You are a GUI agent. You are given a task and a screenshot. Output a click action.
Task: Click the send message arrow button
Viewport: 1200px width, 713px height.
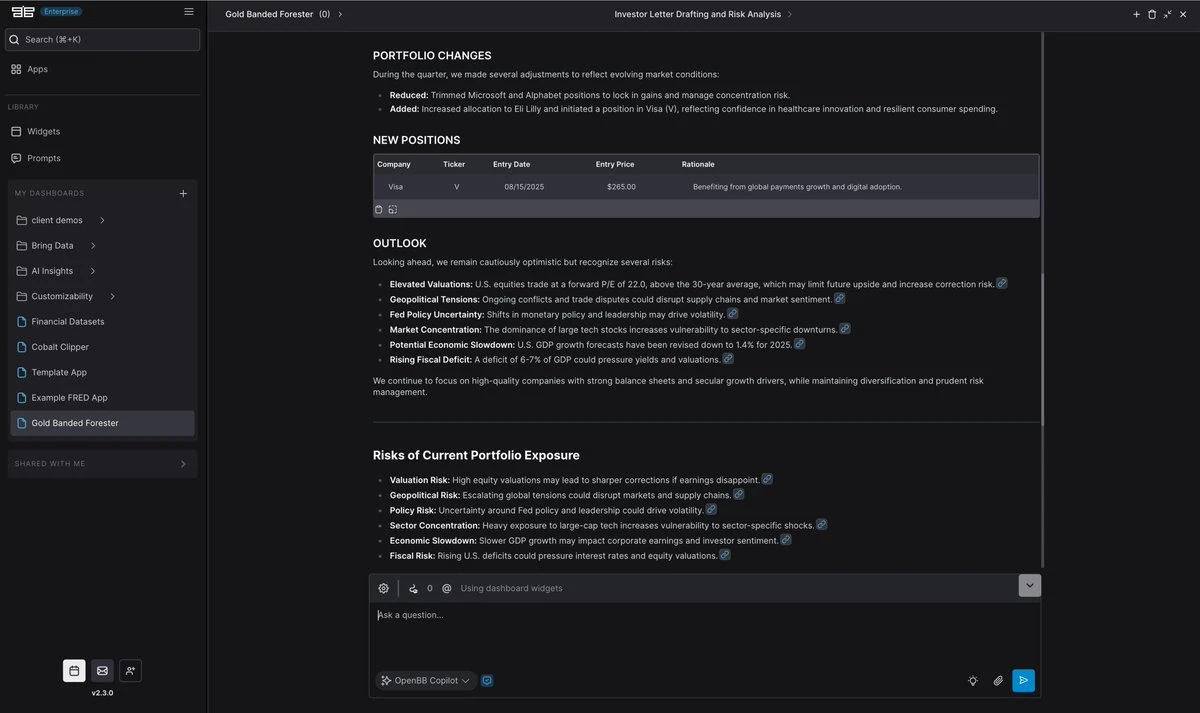click(1023, 681)
